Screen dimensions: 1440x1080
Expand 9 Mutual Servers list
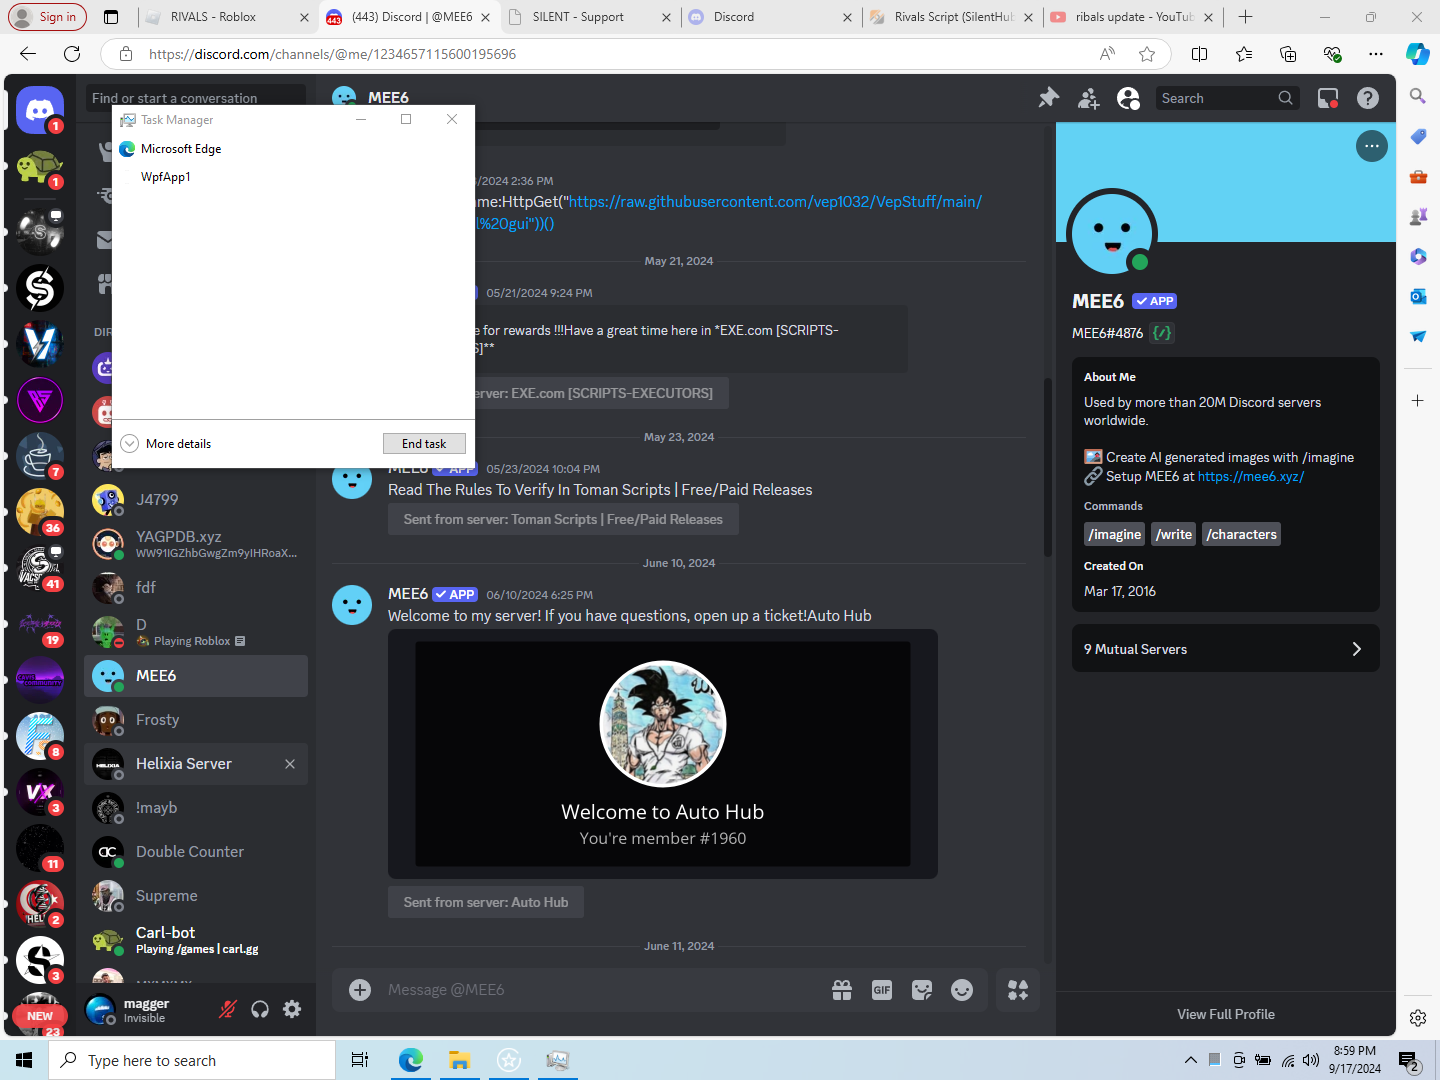pyautogui.click(x=1226, y=649)
